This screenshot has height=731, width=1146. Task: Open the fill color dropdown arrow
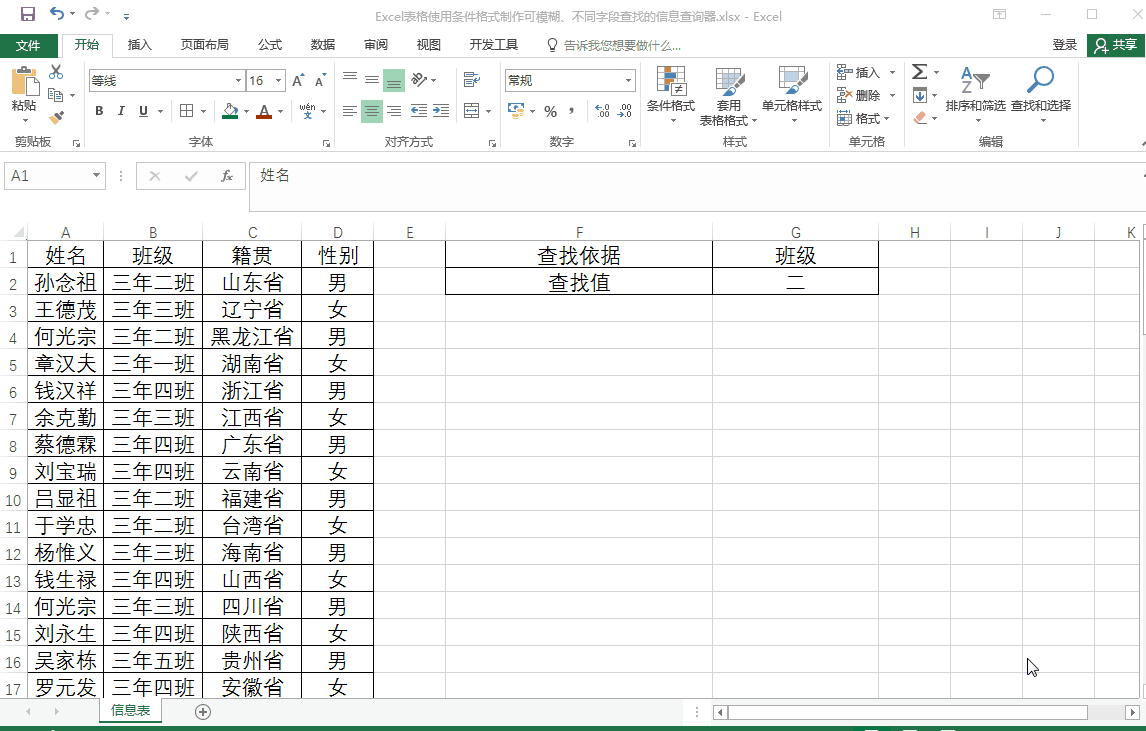(246, 112)
